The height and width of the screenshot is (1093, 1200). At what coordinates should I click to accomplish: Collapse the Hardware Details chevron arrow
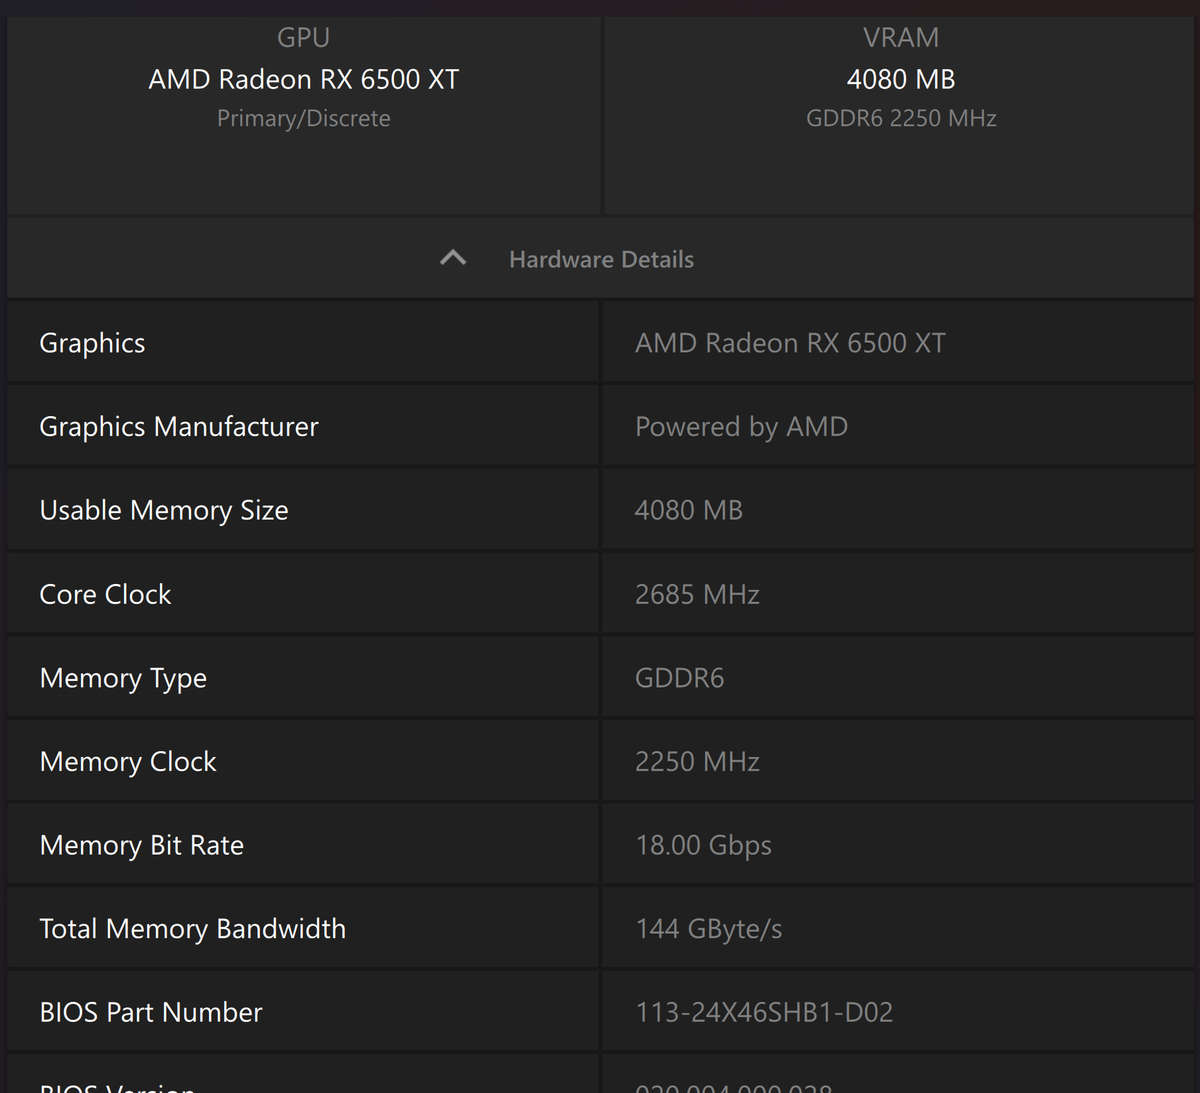453,259
